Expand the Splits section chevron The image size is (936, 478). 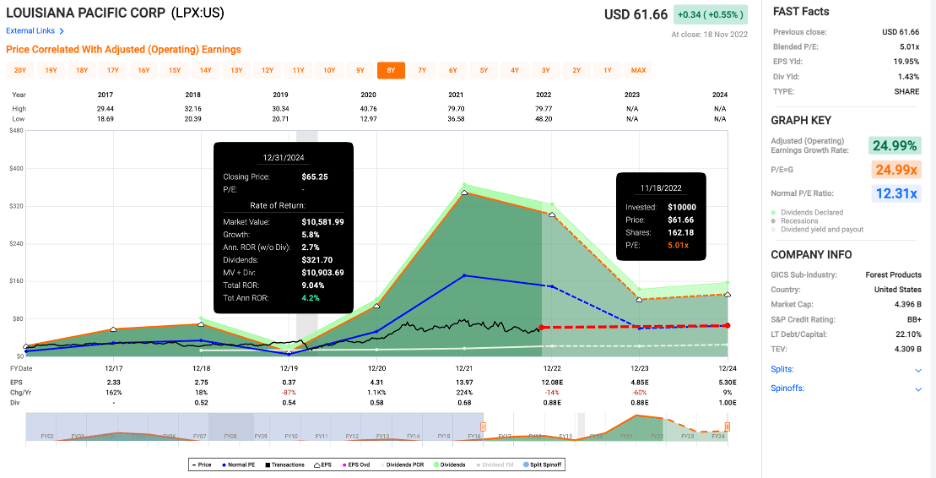point(918,370)
